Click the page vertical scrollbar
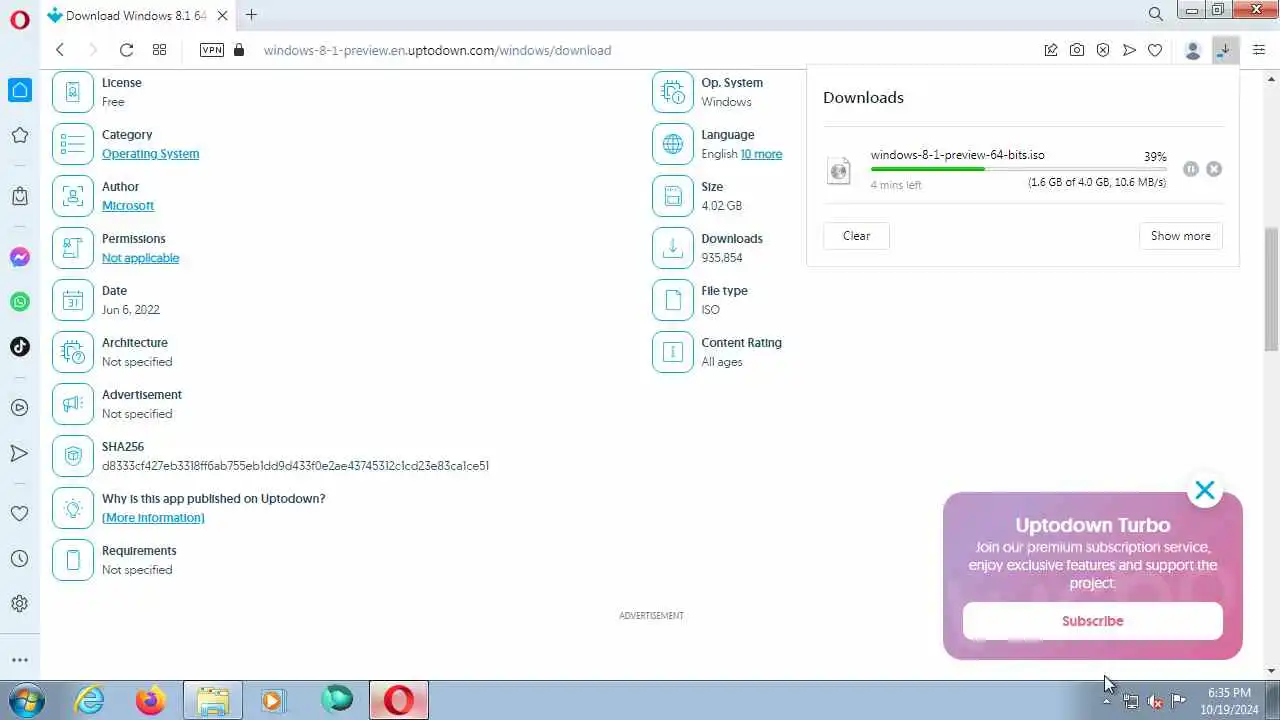 pos(1271,289)
